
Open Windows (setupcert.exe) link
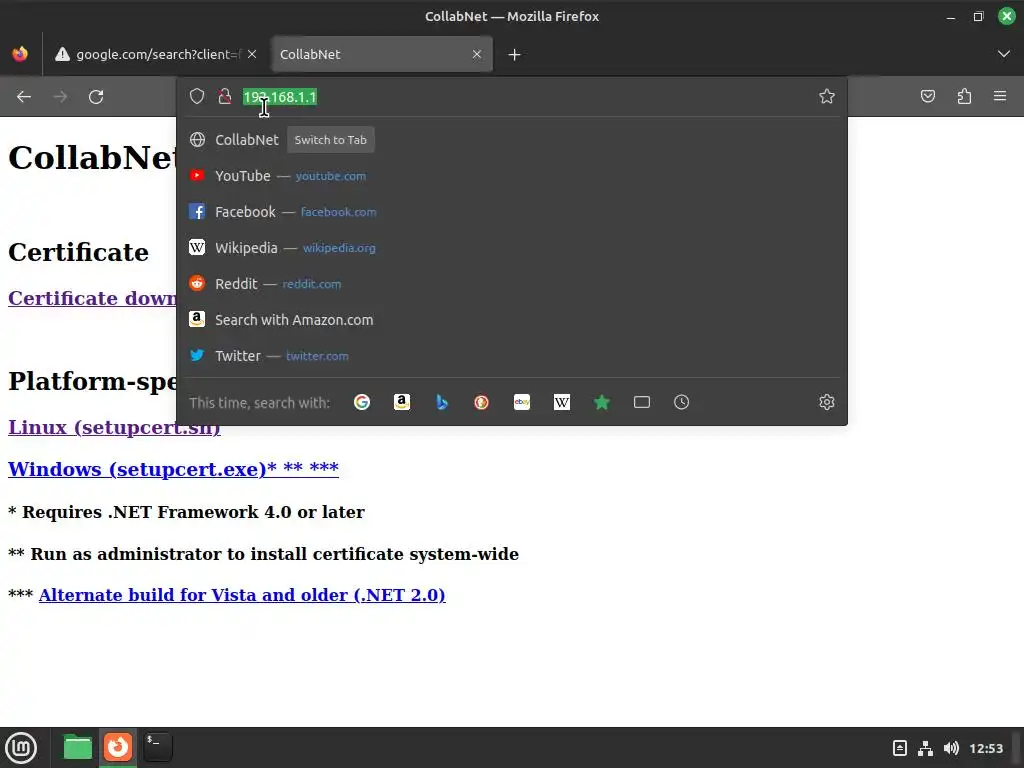click(x=173, y=470)
